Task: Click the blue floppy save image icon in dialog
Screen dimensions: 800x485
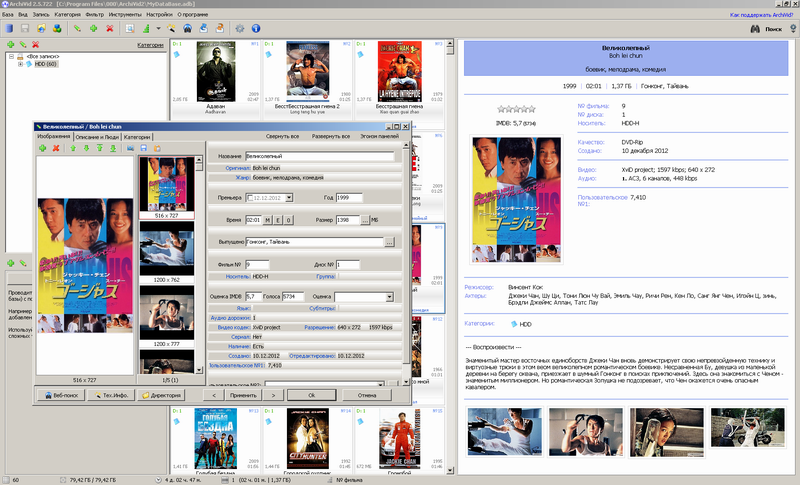Action: (143, 148)
